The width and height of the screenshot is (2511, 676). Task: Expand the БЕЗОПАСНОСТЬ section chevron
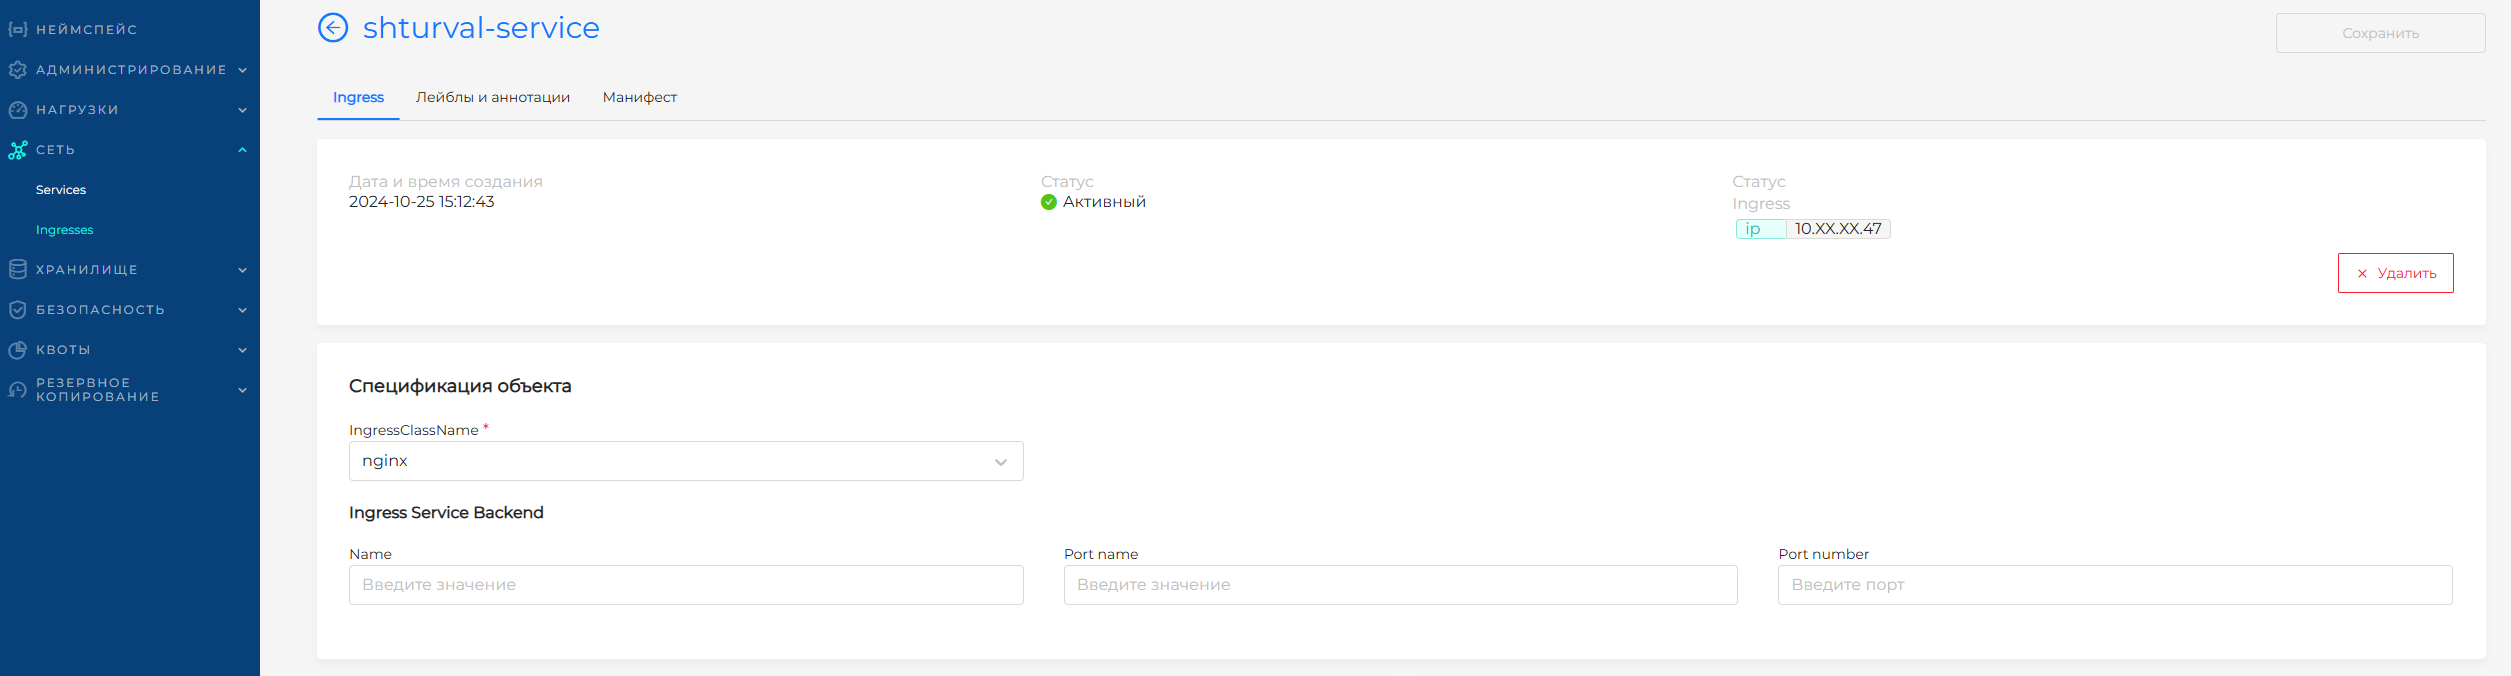(x=242, y=310)
